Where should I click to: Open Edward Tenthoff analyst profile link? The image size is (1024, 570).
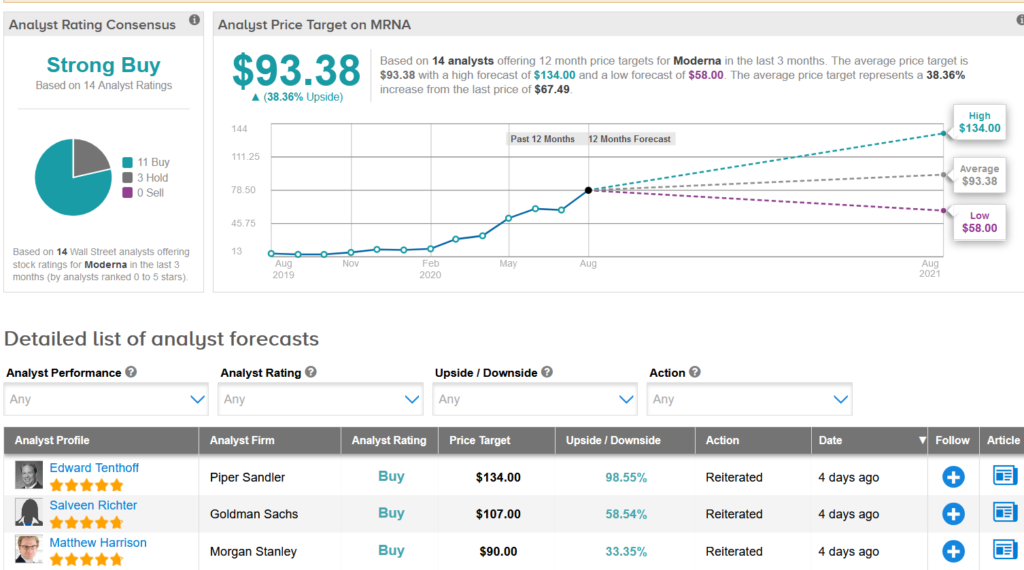94,468
